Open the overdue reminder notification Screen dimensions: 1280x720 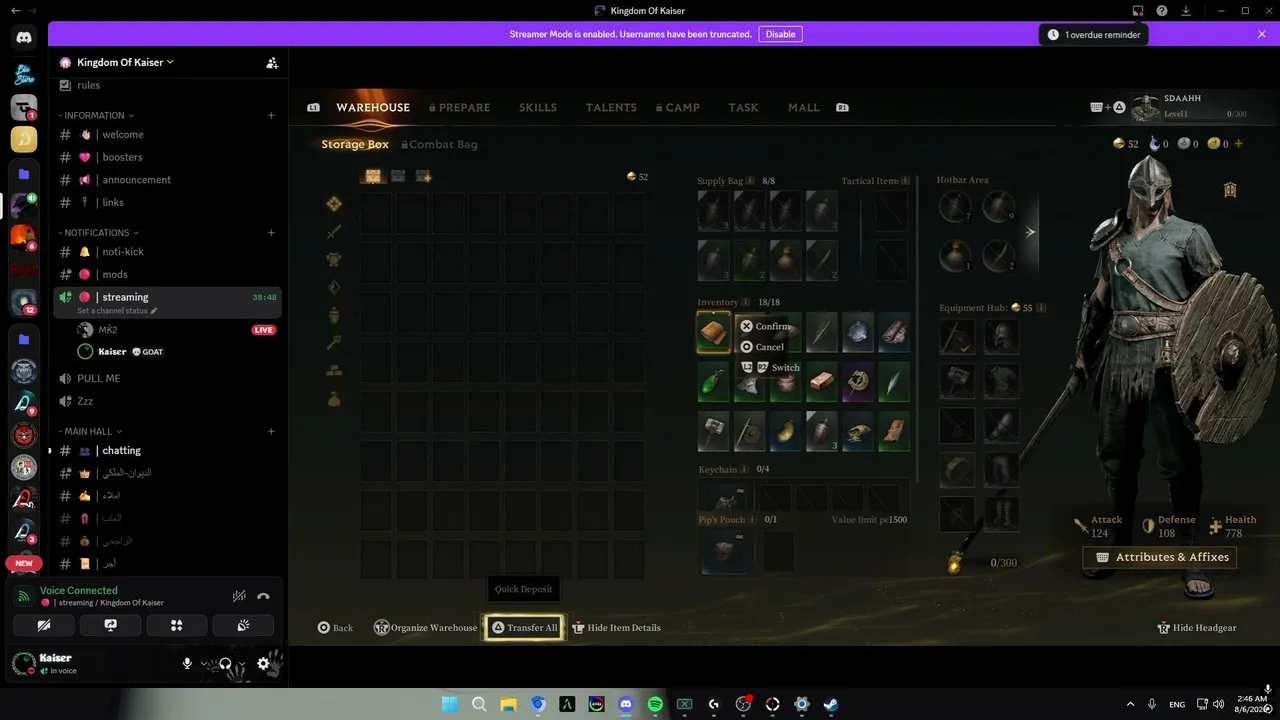coord(1093,34)
